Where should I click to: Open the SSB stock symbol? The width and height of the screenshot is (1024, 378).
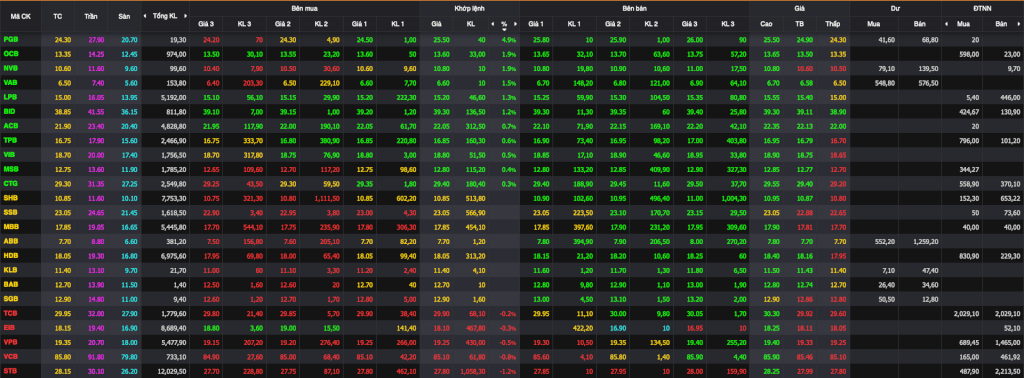click(11, 212)
